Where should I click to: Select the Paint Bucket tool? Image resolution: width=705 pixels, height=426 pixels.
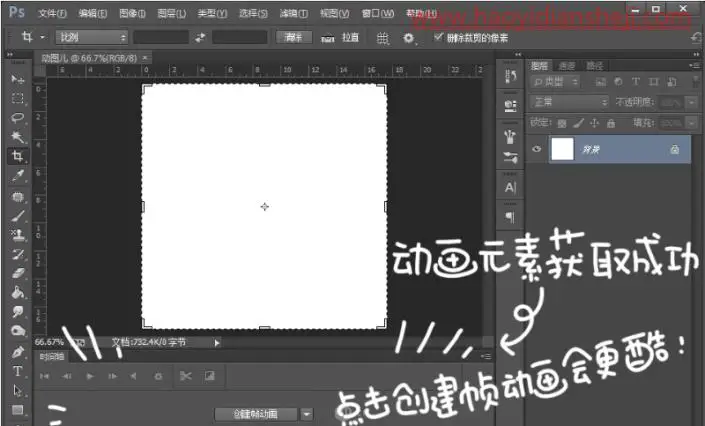click(x=18, y=292)
